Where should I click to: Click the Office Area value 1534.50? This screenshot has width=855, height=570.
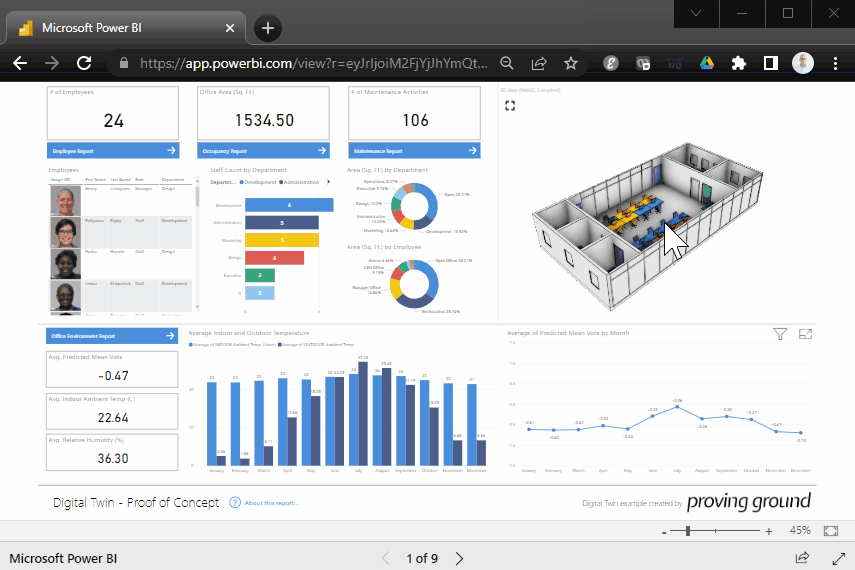(264, 120)
